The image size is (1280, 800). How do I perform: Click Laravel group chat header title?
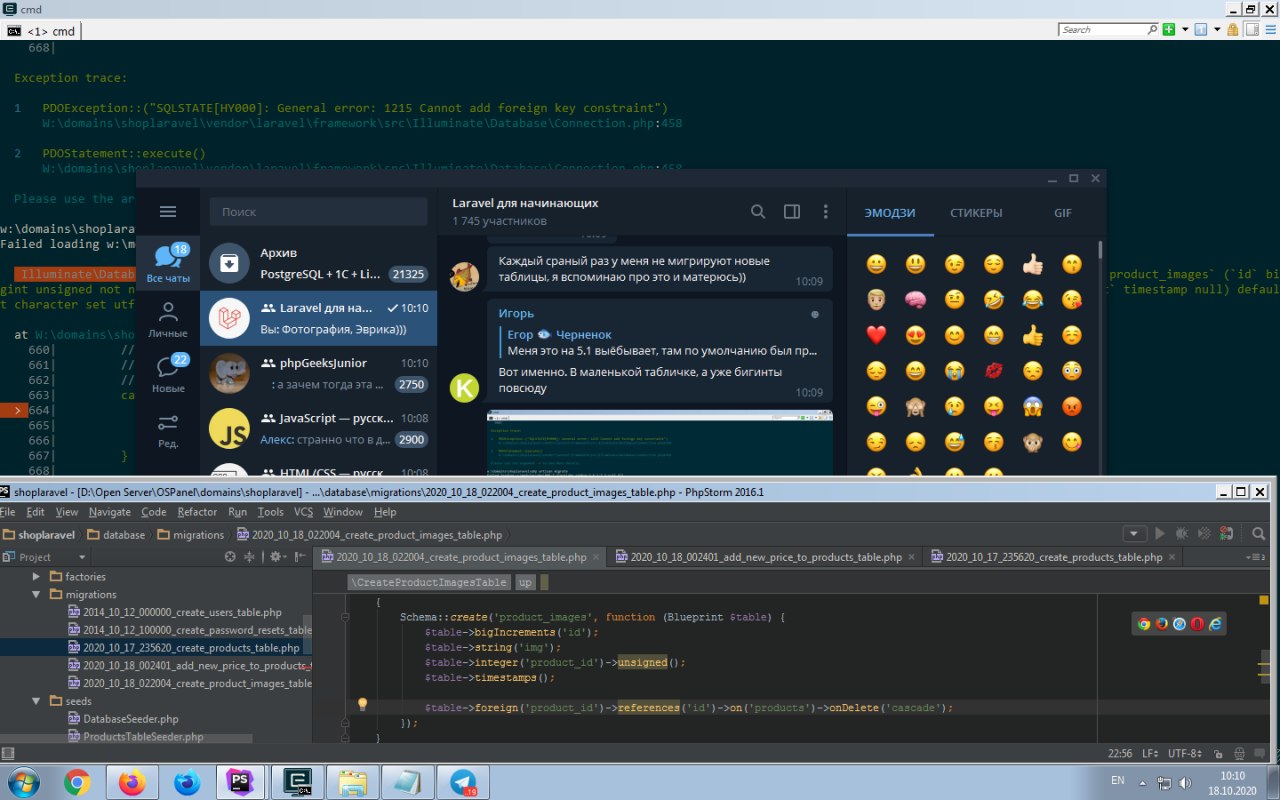pyautogui.click(x=525, y=202)
